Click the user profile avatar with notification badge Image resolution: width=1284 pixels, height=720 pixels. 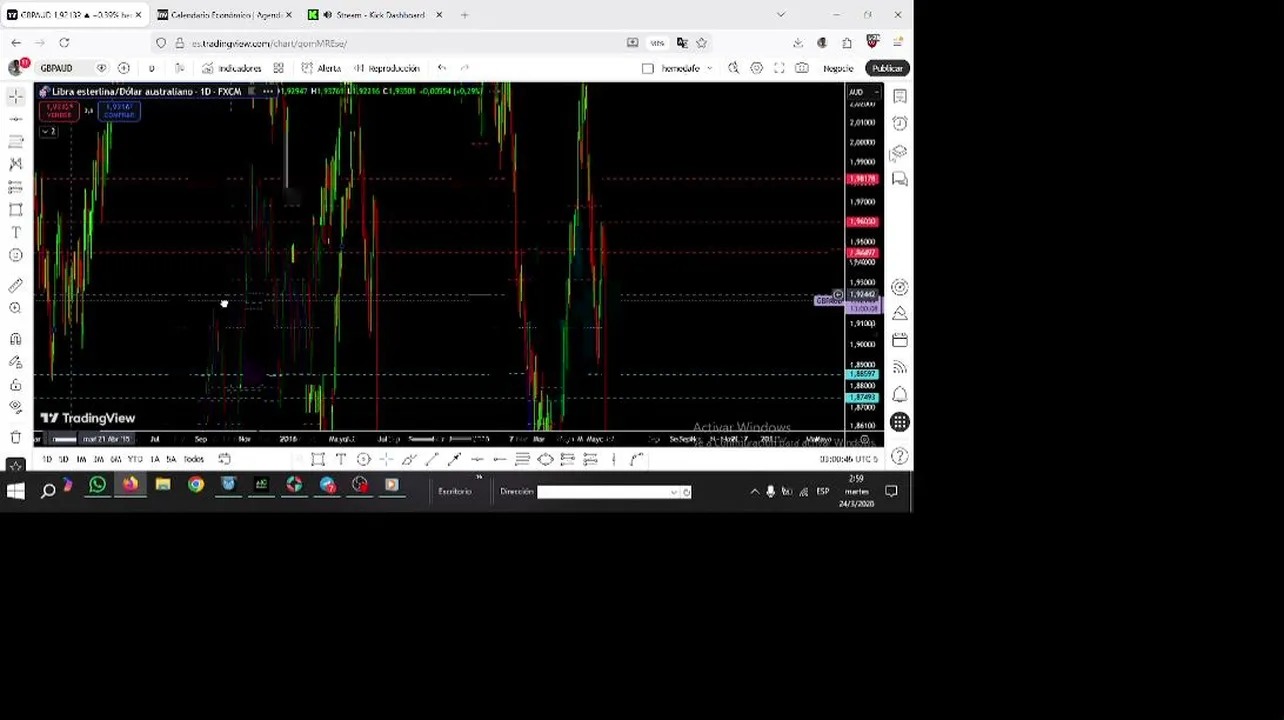click(16, 67)
